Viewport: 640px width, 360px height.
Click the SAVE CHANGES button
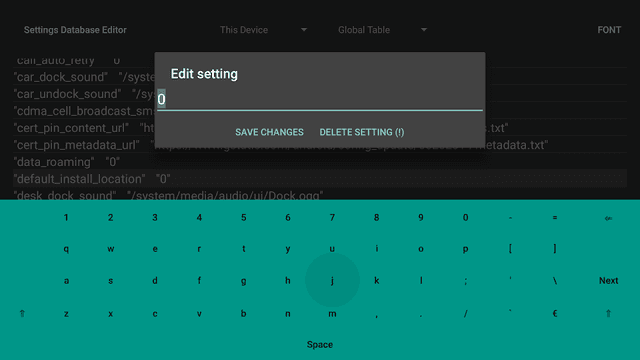tap(269, 132)
